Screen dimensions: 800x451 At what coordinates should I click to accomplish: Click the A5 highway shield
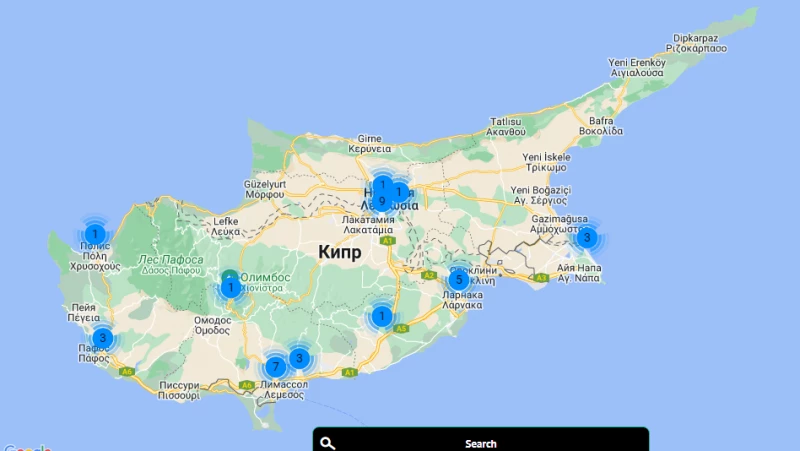coord(402,329)
